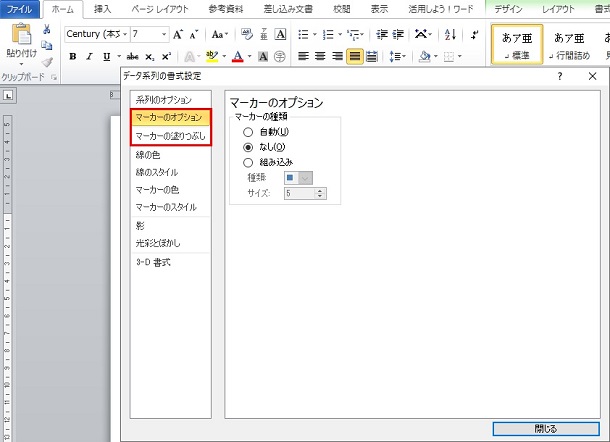Click the 標準 style thumbnail
Viewport: 610px width, 442px height.
(x=517, y=44)
